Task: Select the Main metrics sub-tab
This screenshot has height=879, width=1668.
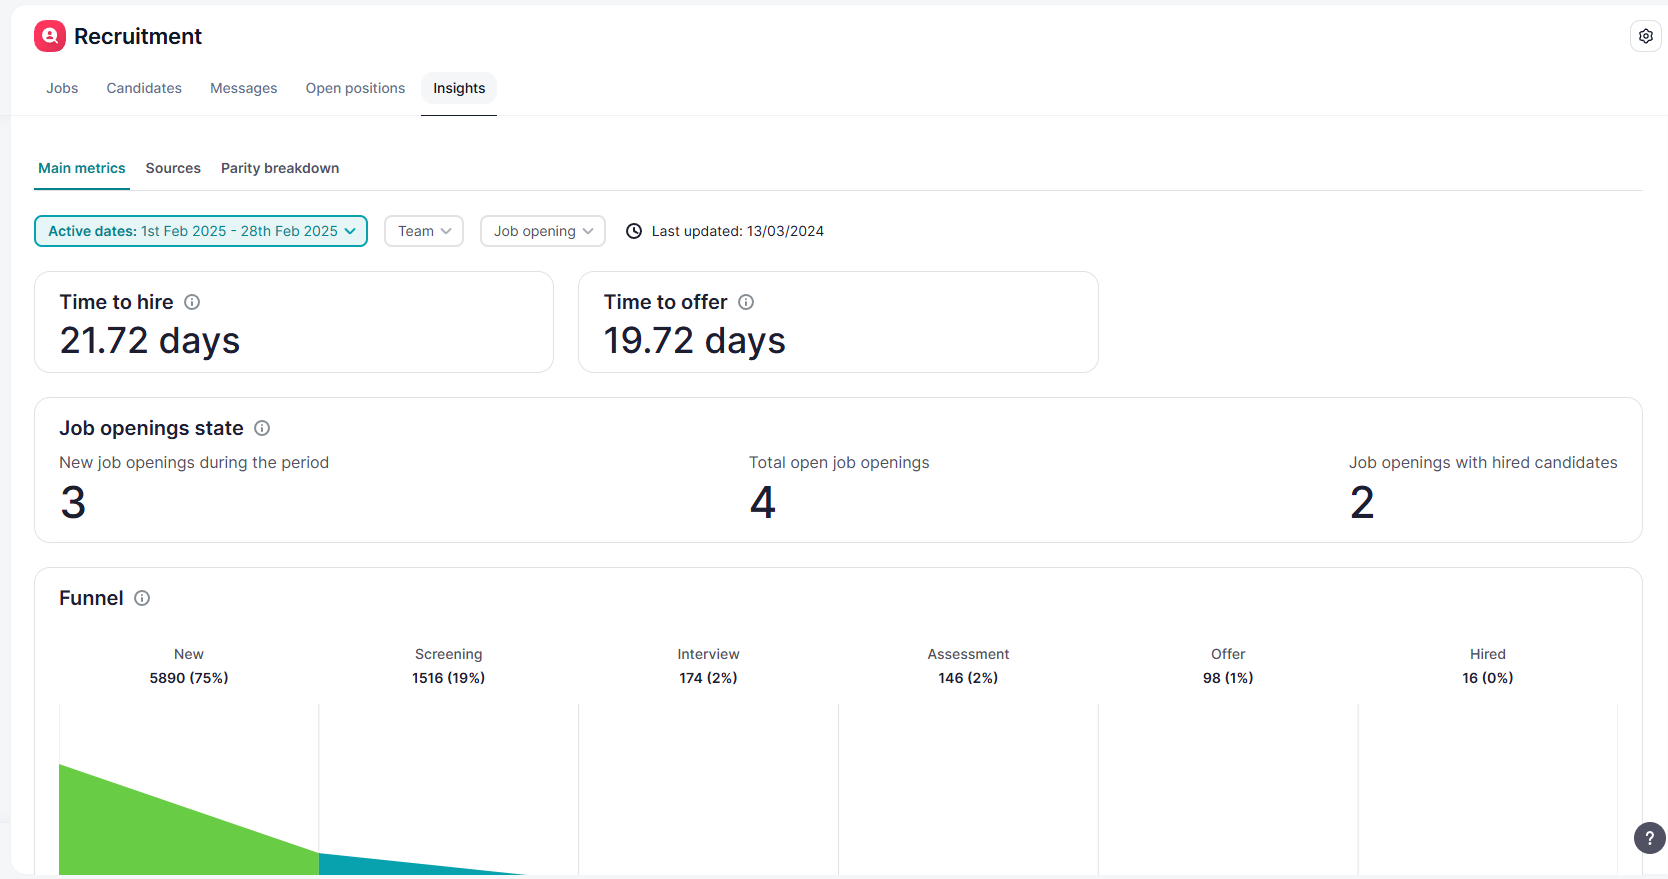Action: click(82, 168)
